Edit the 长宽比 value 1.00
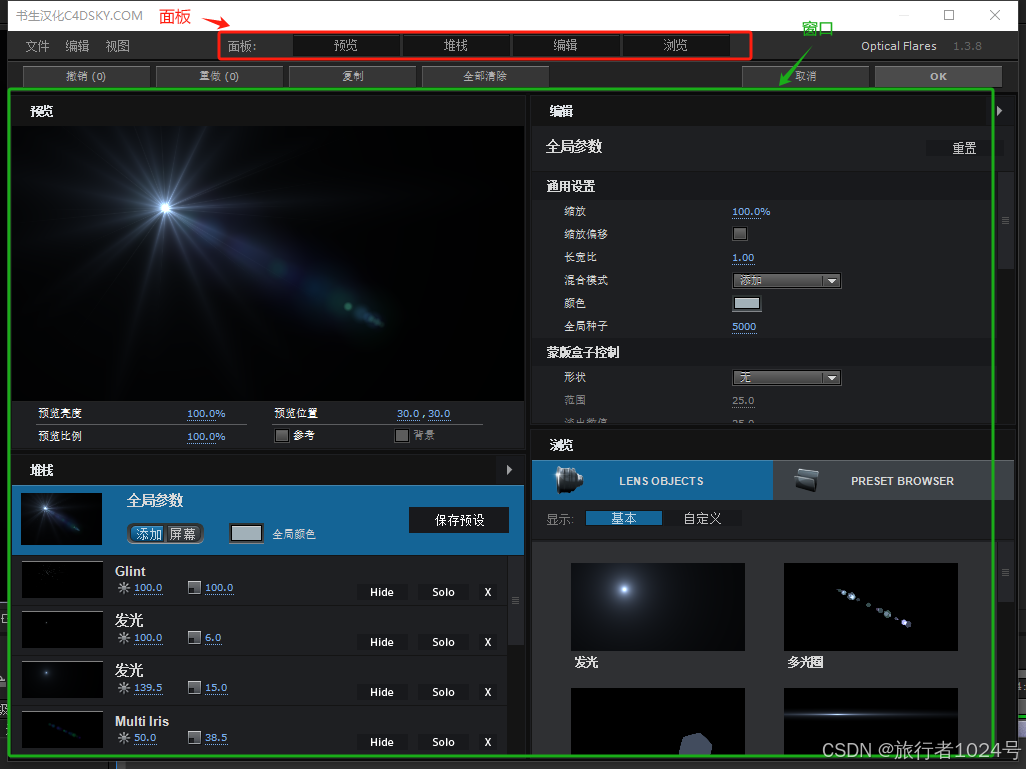Image resolution: width=1026 pixels, height=769 pixels. [x=743, y=257]
